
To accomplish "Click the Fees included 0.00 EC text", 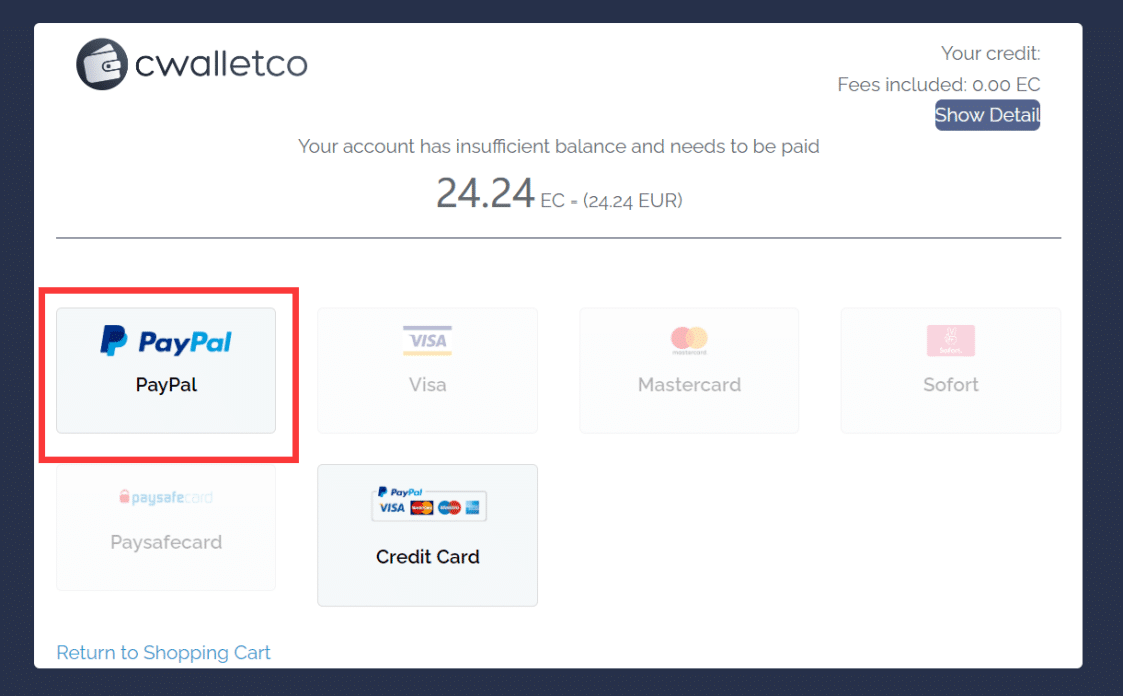I will (938, 85).
